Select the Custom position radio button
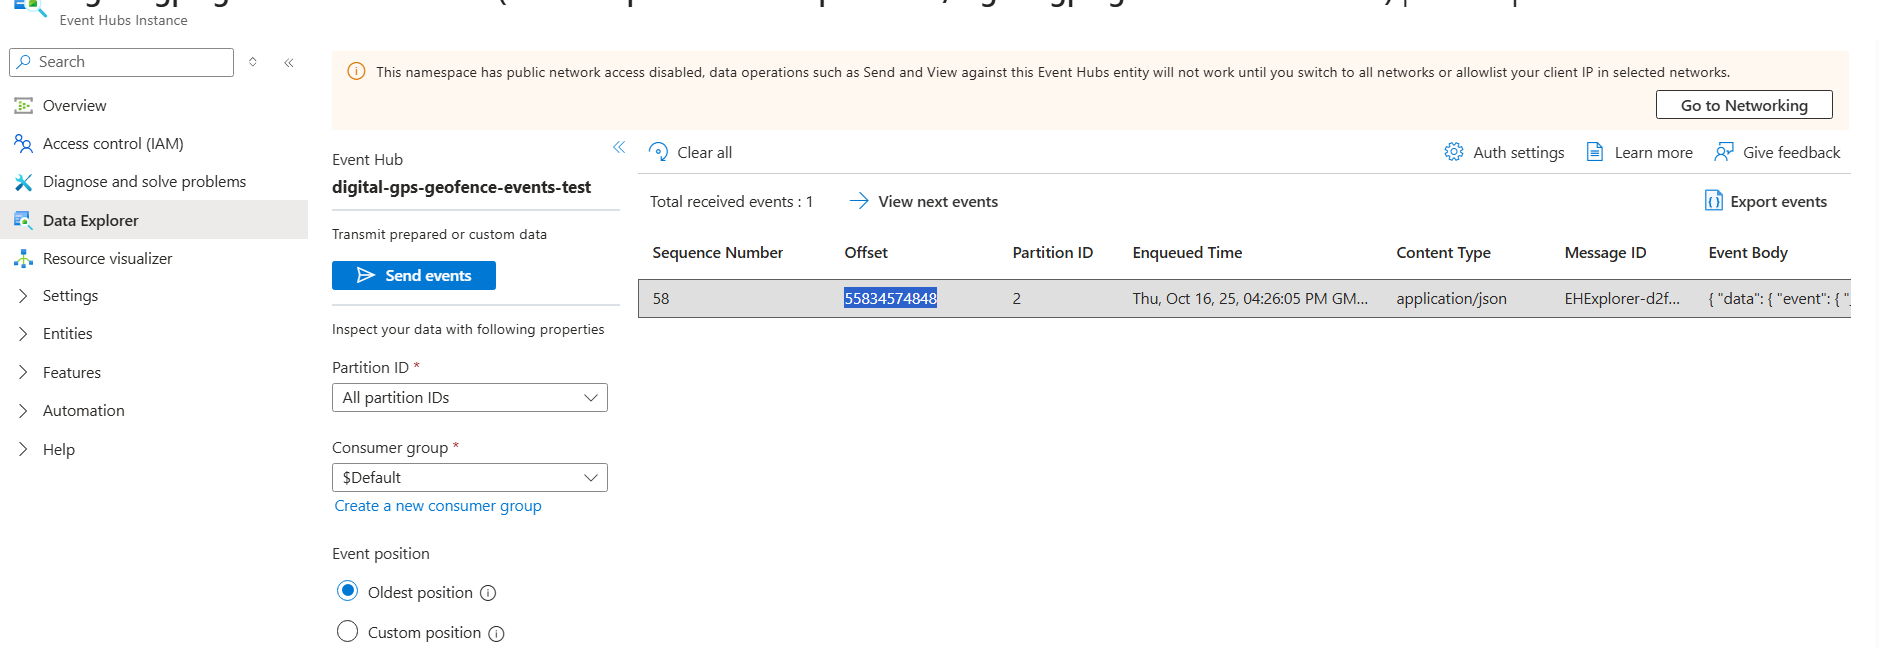Screen dimensions: 1879x648 pos(347,631)
